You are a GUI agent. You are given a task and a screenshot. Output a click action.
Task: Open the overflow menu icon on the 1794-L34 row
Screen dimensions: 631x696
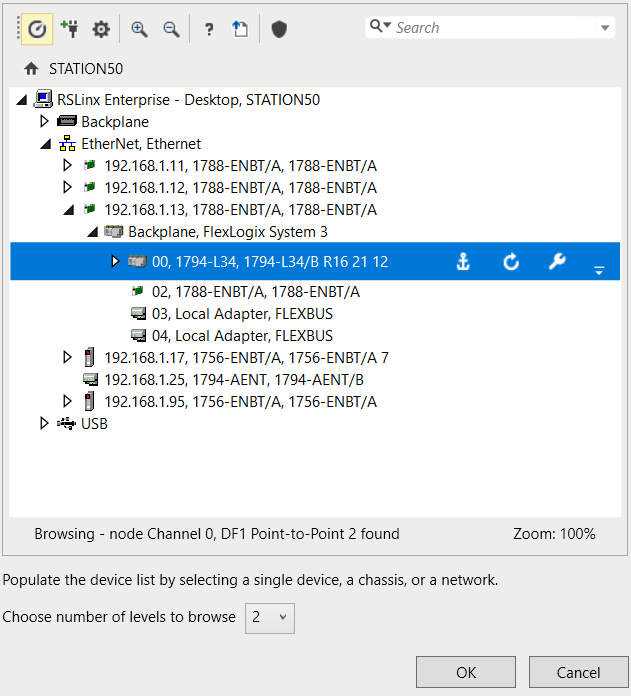click(599, 270)
